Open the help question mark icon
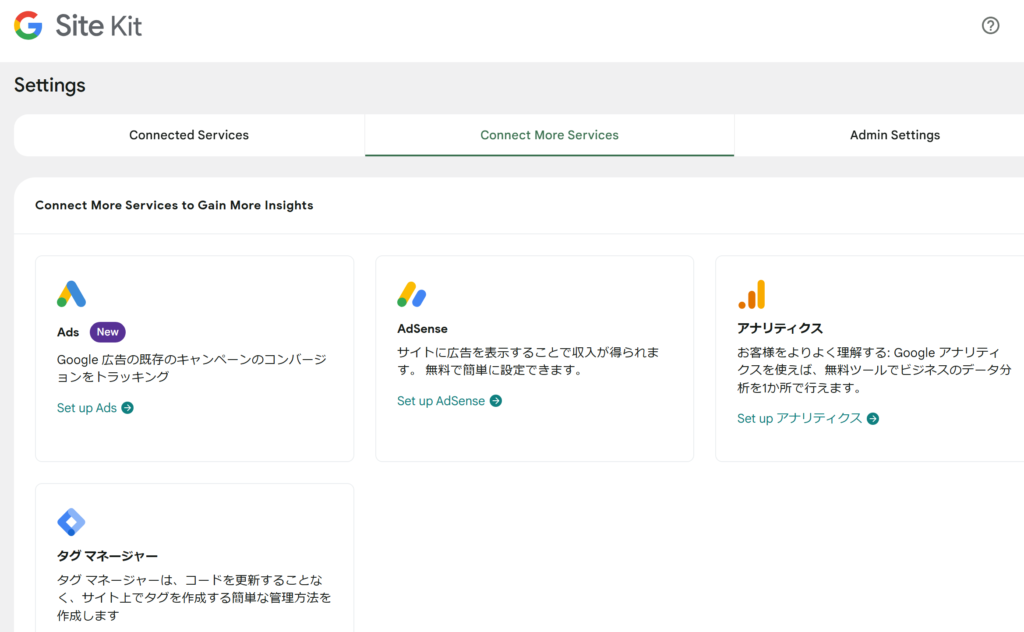The image size is (1024, 632). [990, 25]
